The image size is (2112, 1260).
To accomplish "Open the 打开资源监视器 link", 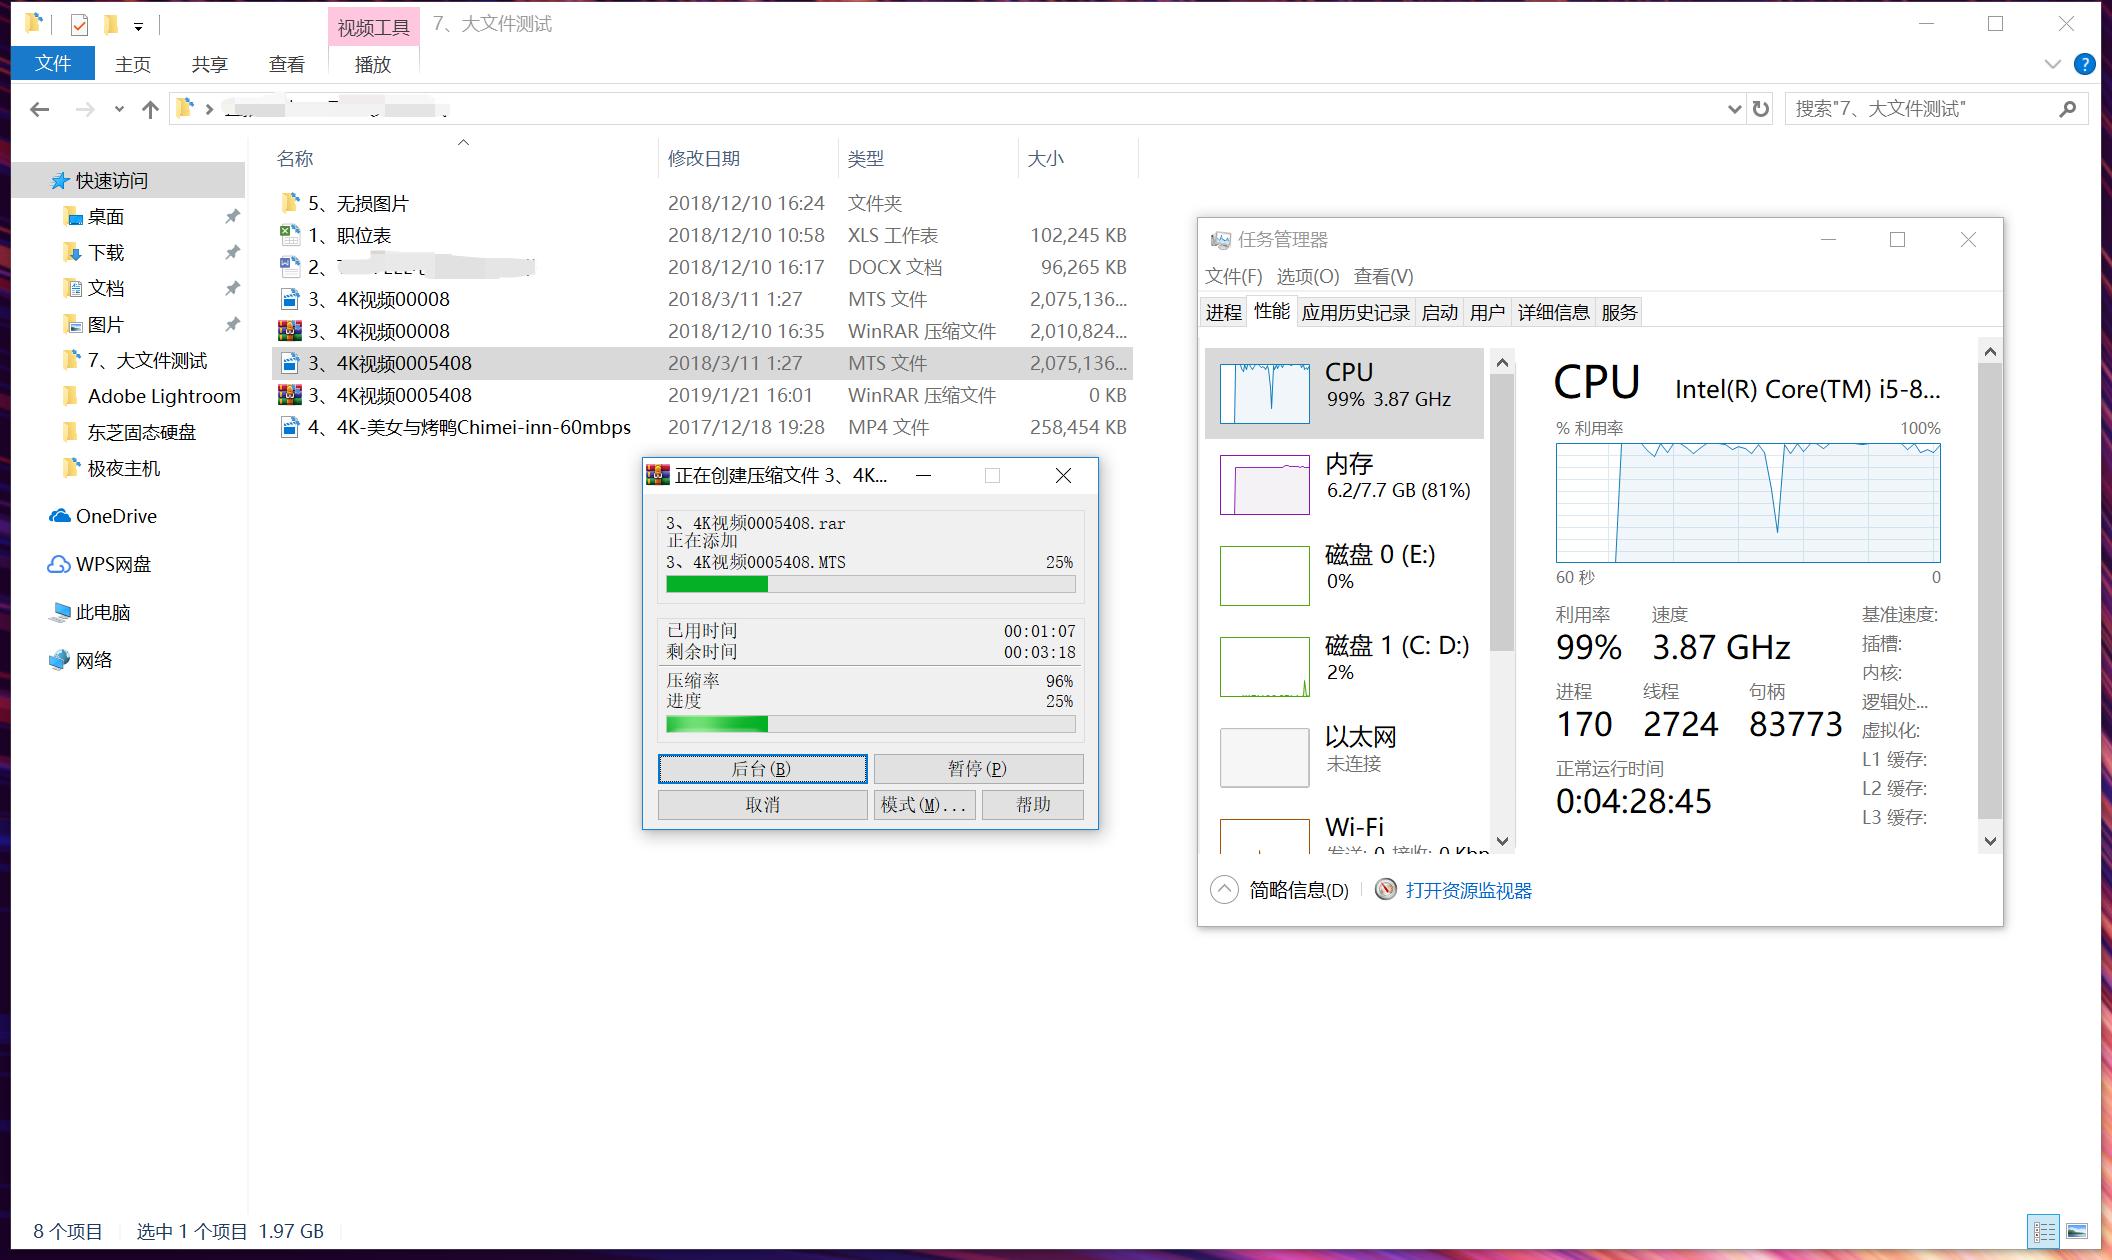I will coord(1467,890).
